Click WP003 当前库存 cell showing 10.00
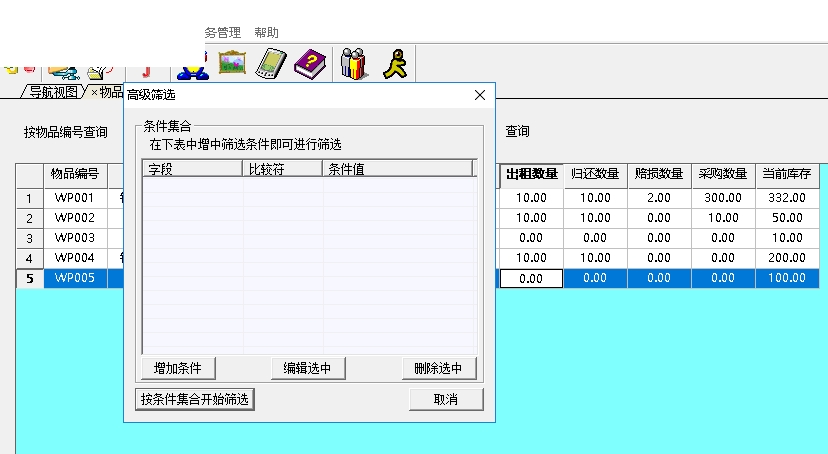The height and width of the screenshot is (454, 828). 787,238
